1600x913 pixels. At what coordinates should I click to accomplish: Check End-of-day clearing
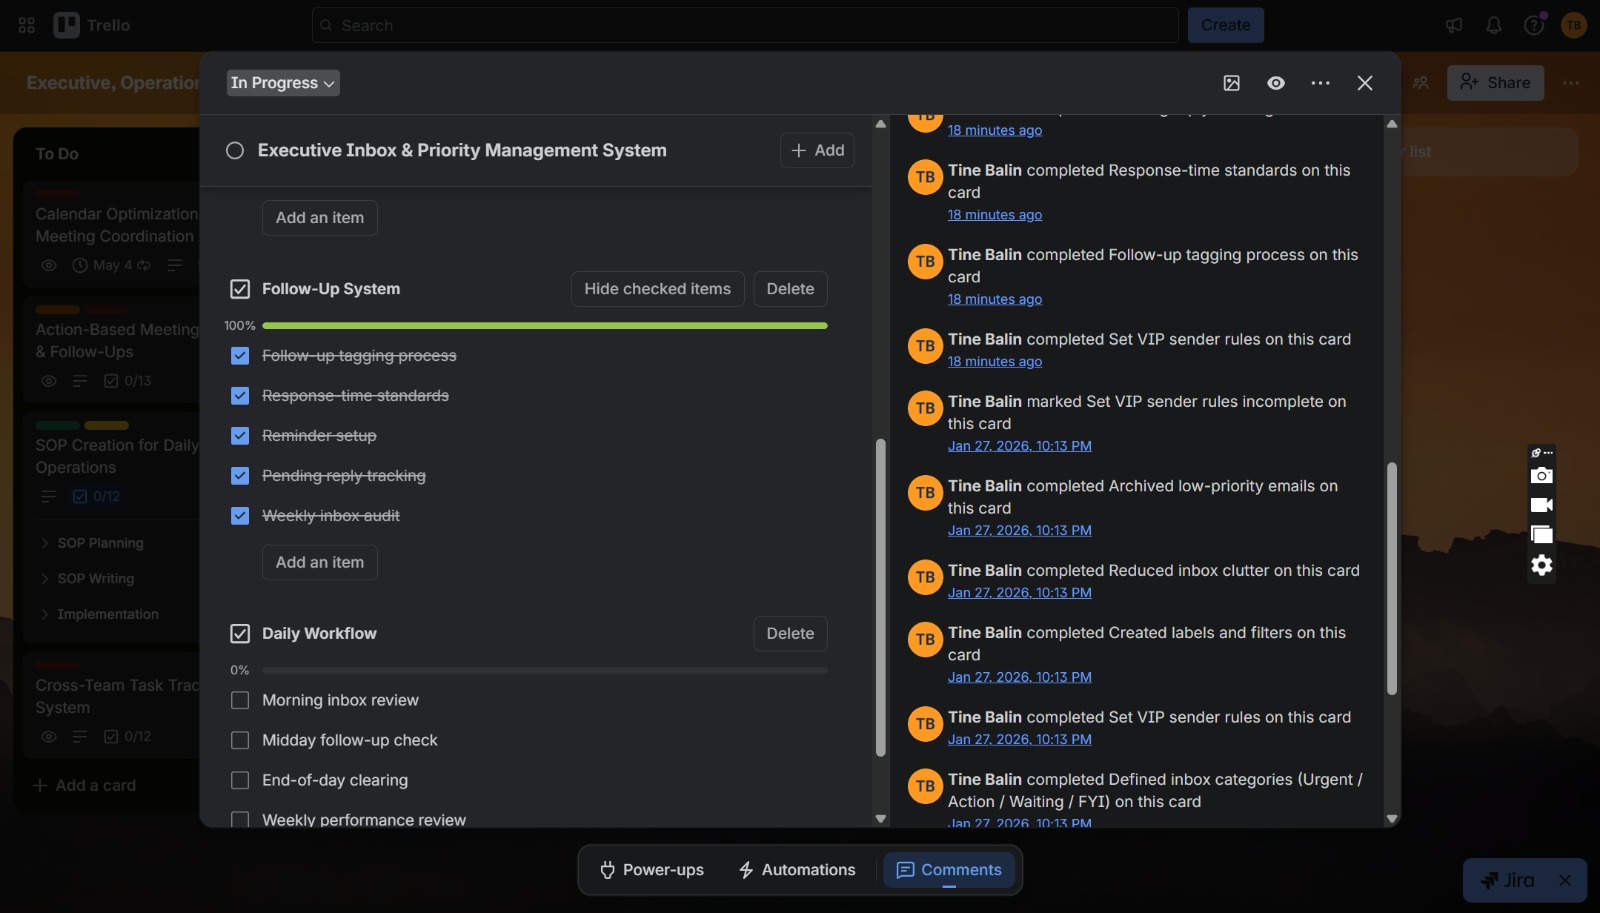click(x=240, y=780)
